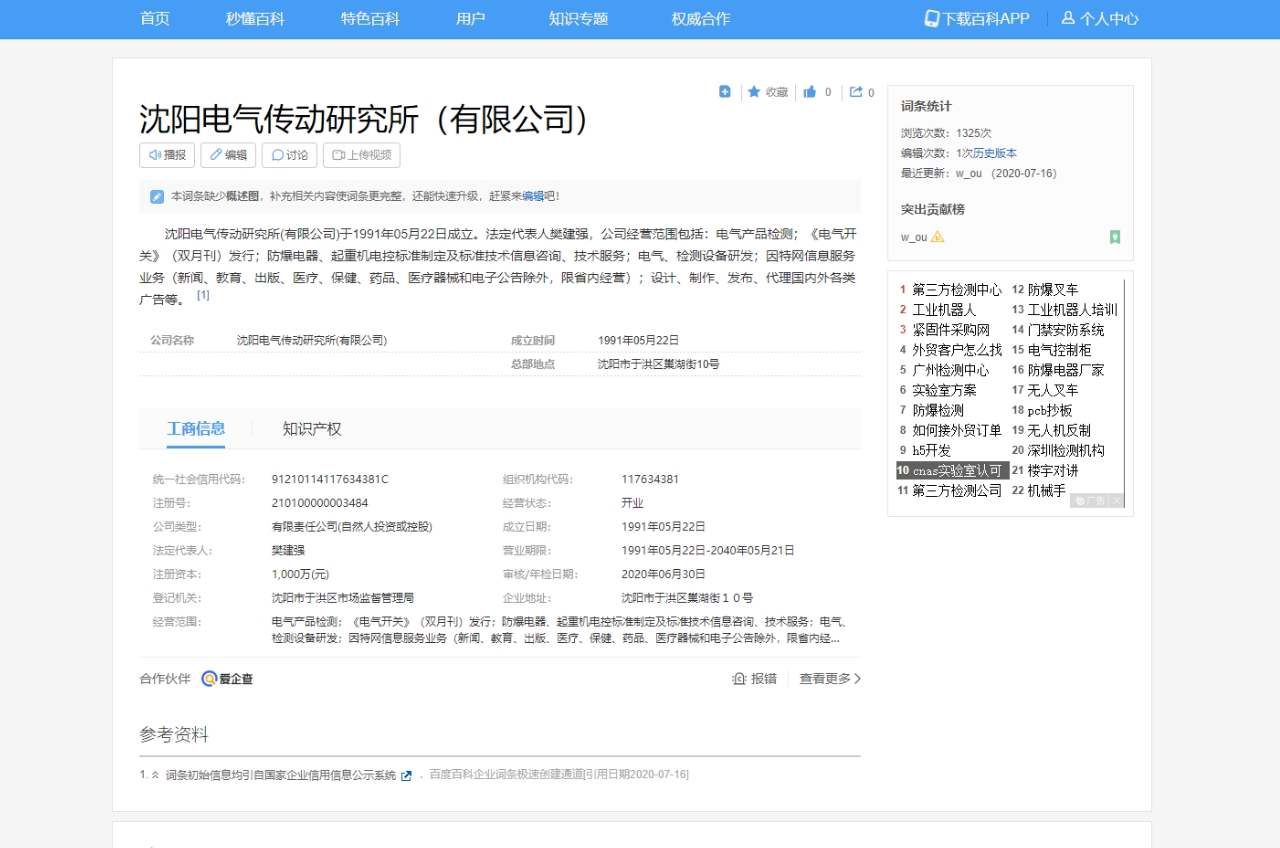This screenshot has width=1280, height=848.
Task: Open reference link external arrow icon
Action: coord(404,774)
